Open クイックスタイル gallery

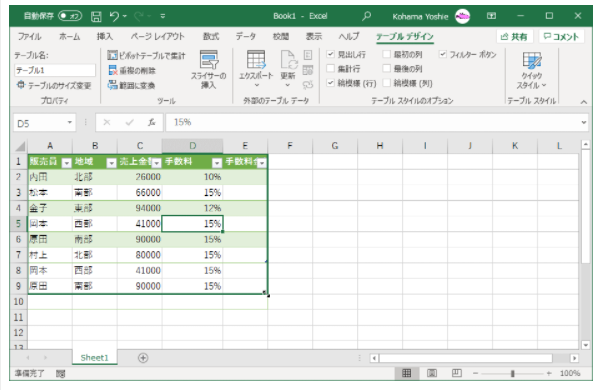click(531, 70)
